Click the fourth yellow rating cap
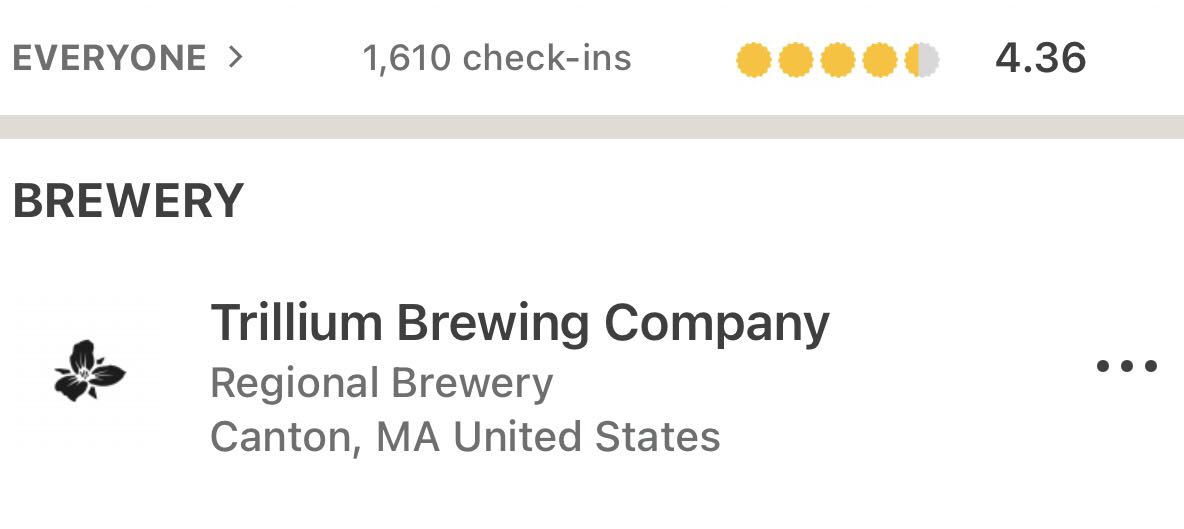Viewport: 1184px width, 529px height. point(879,60)
